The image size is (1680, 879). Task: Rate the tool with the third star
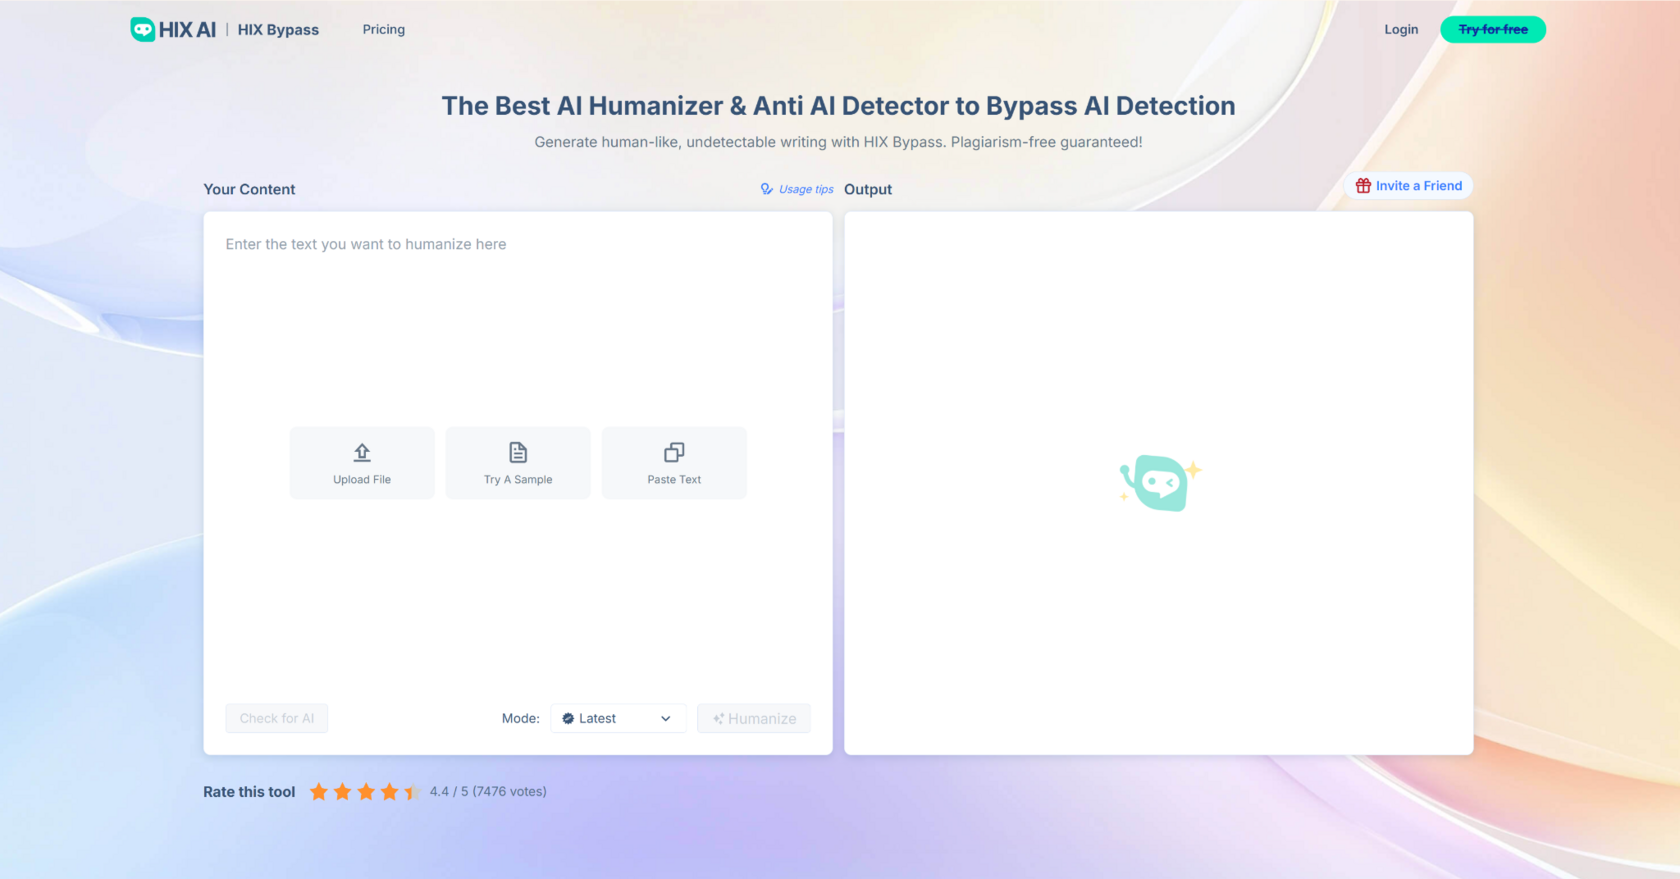point(366,792)
